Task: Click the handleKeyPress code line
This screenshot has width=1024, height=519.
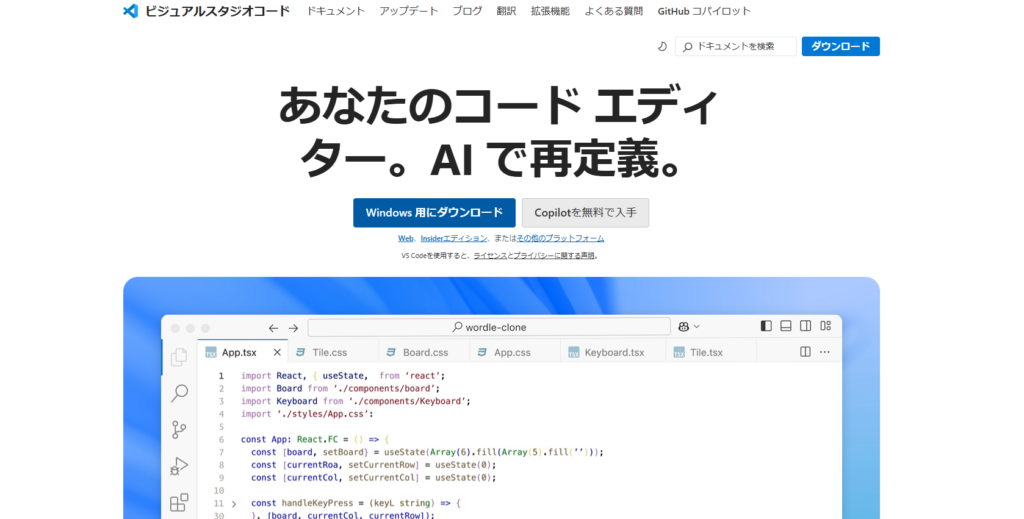Action: (x=356, y=503)
